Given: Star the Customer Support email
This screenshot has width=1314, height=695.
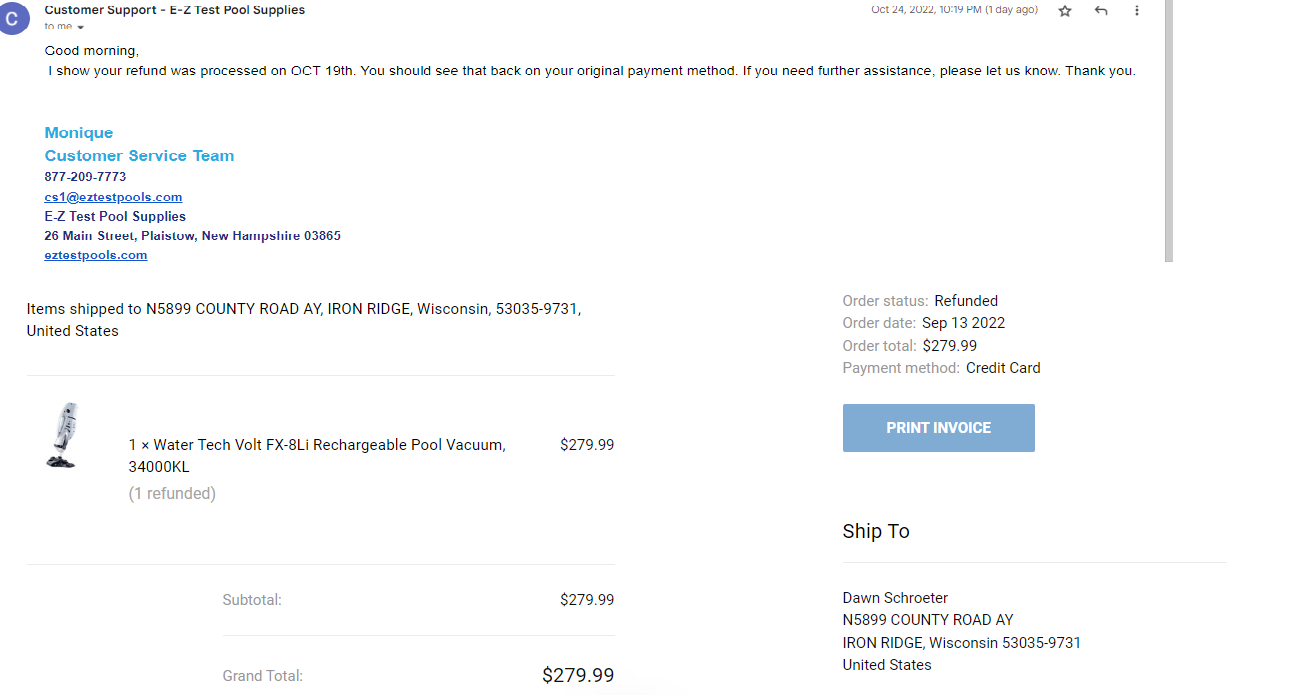Looking at the screenshot, I should click(x=1065, y=10).
